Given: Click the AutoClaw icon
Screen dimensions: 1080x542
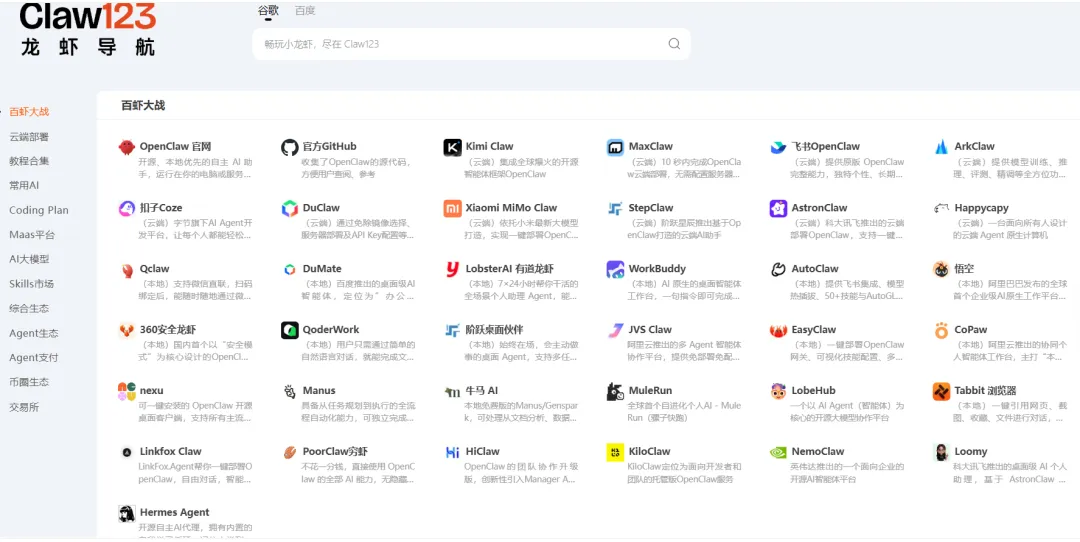Looking at the screenshot, I should pyautogui.click(x=778, y=269).
